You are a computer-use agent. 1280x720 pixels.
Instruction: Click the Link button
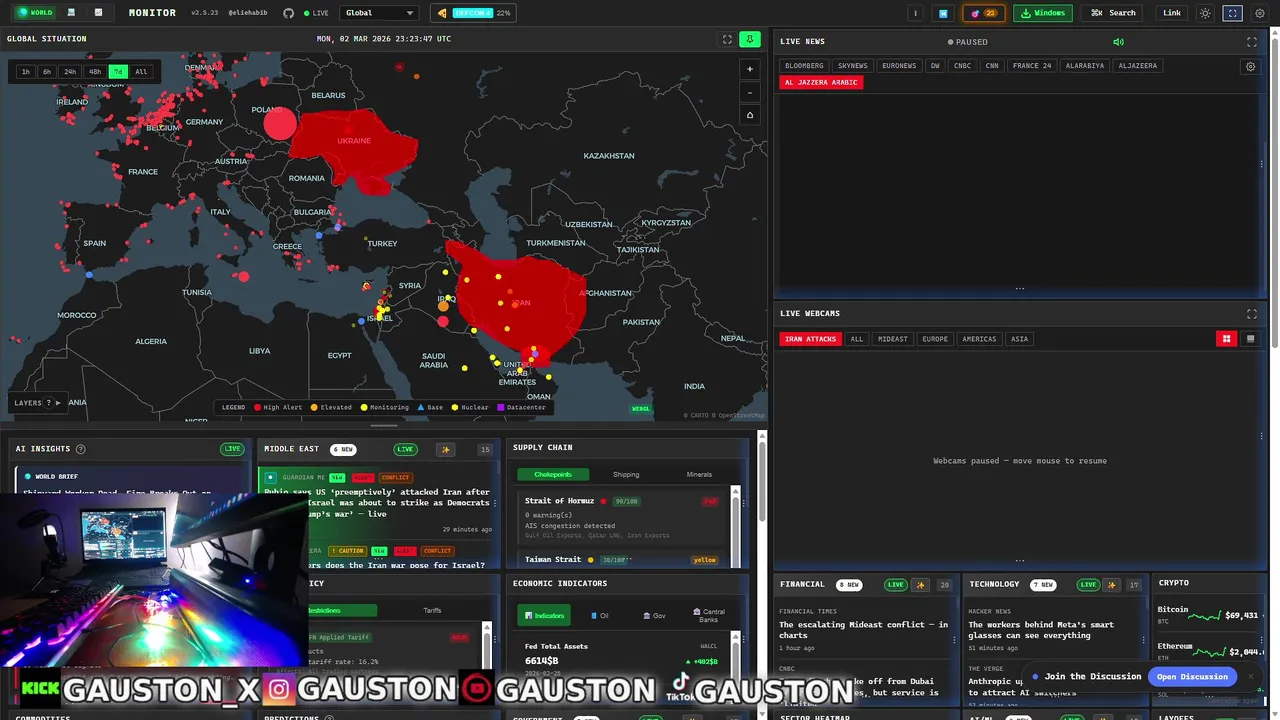click(x=1172, y=13)
